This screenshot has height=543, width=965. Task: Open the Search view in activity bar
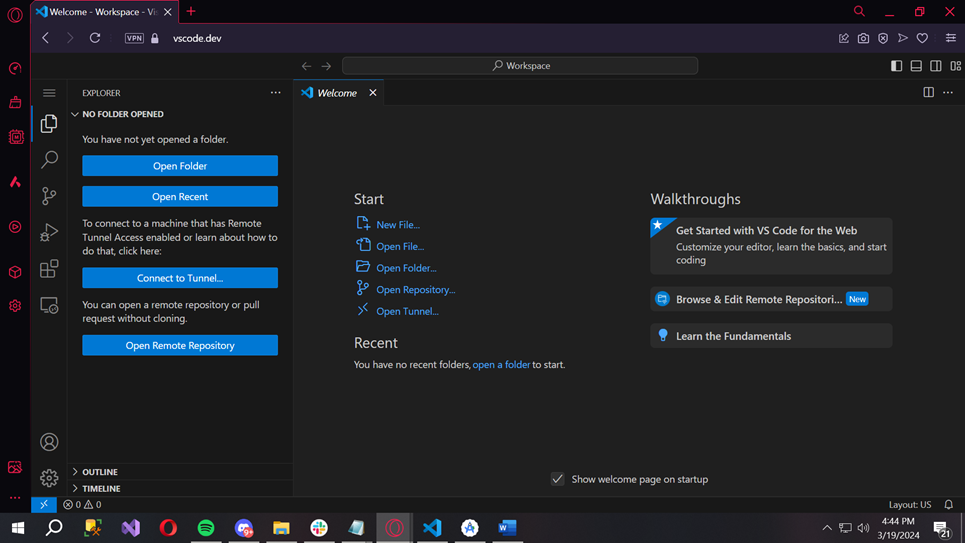(x=49, y=159)
